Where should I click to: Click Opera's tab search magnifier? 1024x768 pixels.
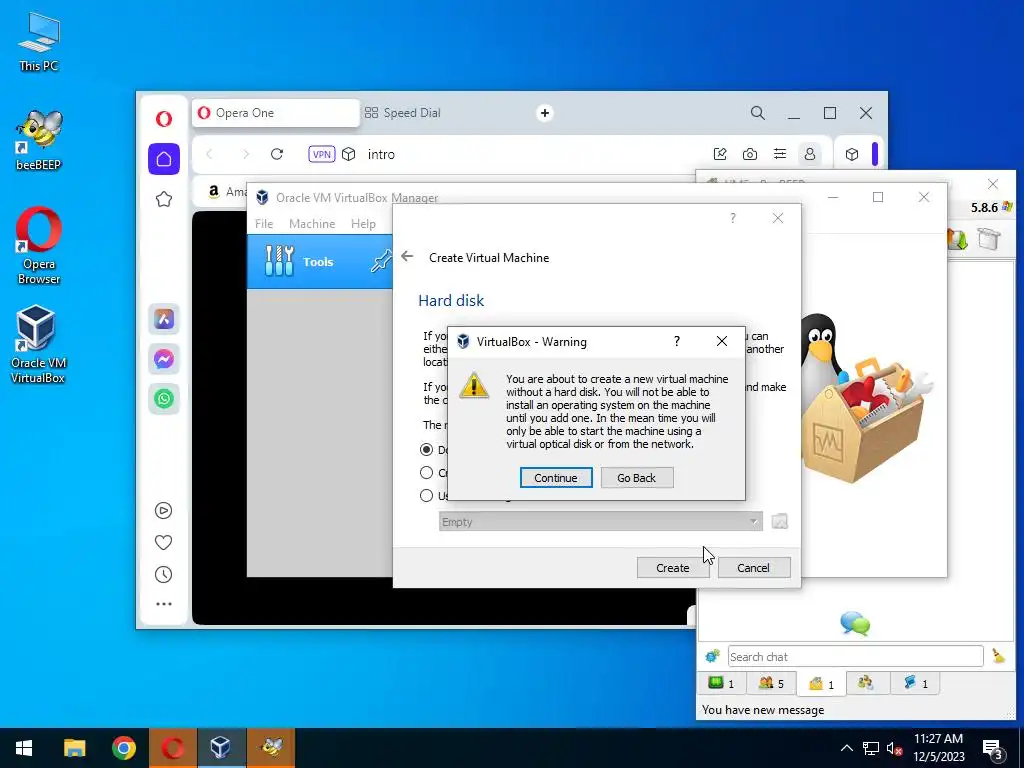[x=758, y=113]
